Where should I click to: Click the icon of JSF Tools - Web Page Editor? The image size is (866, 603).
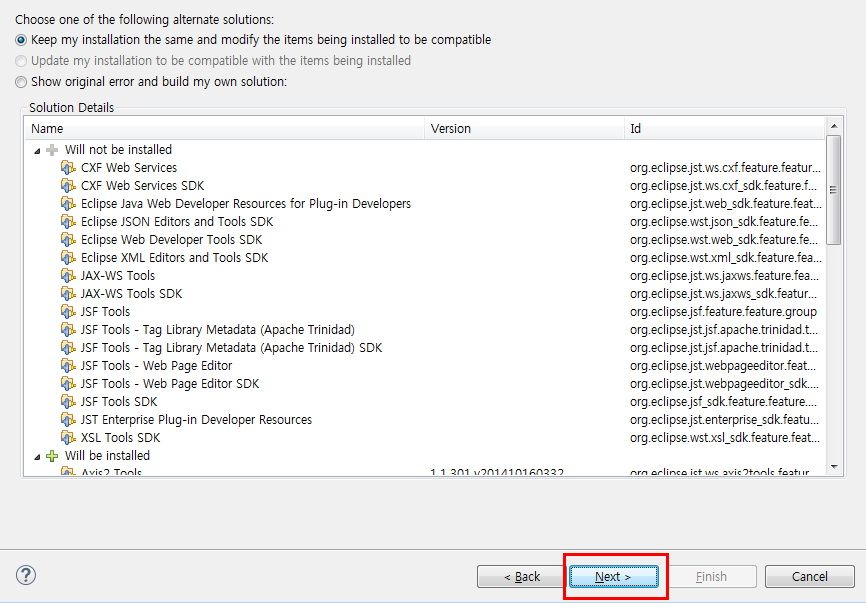tap(68, 366)
